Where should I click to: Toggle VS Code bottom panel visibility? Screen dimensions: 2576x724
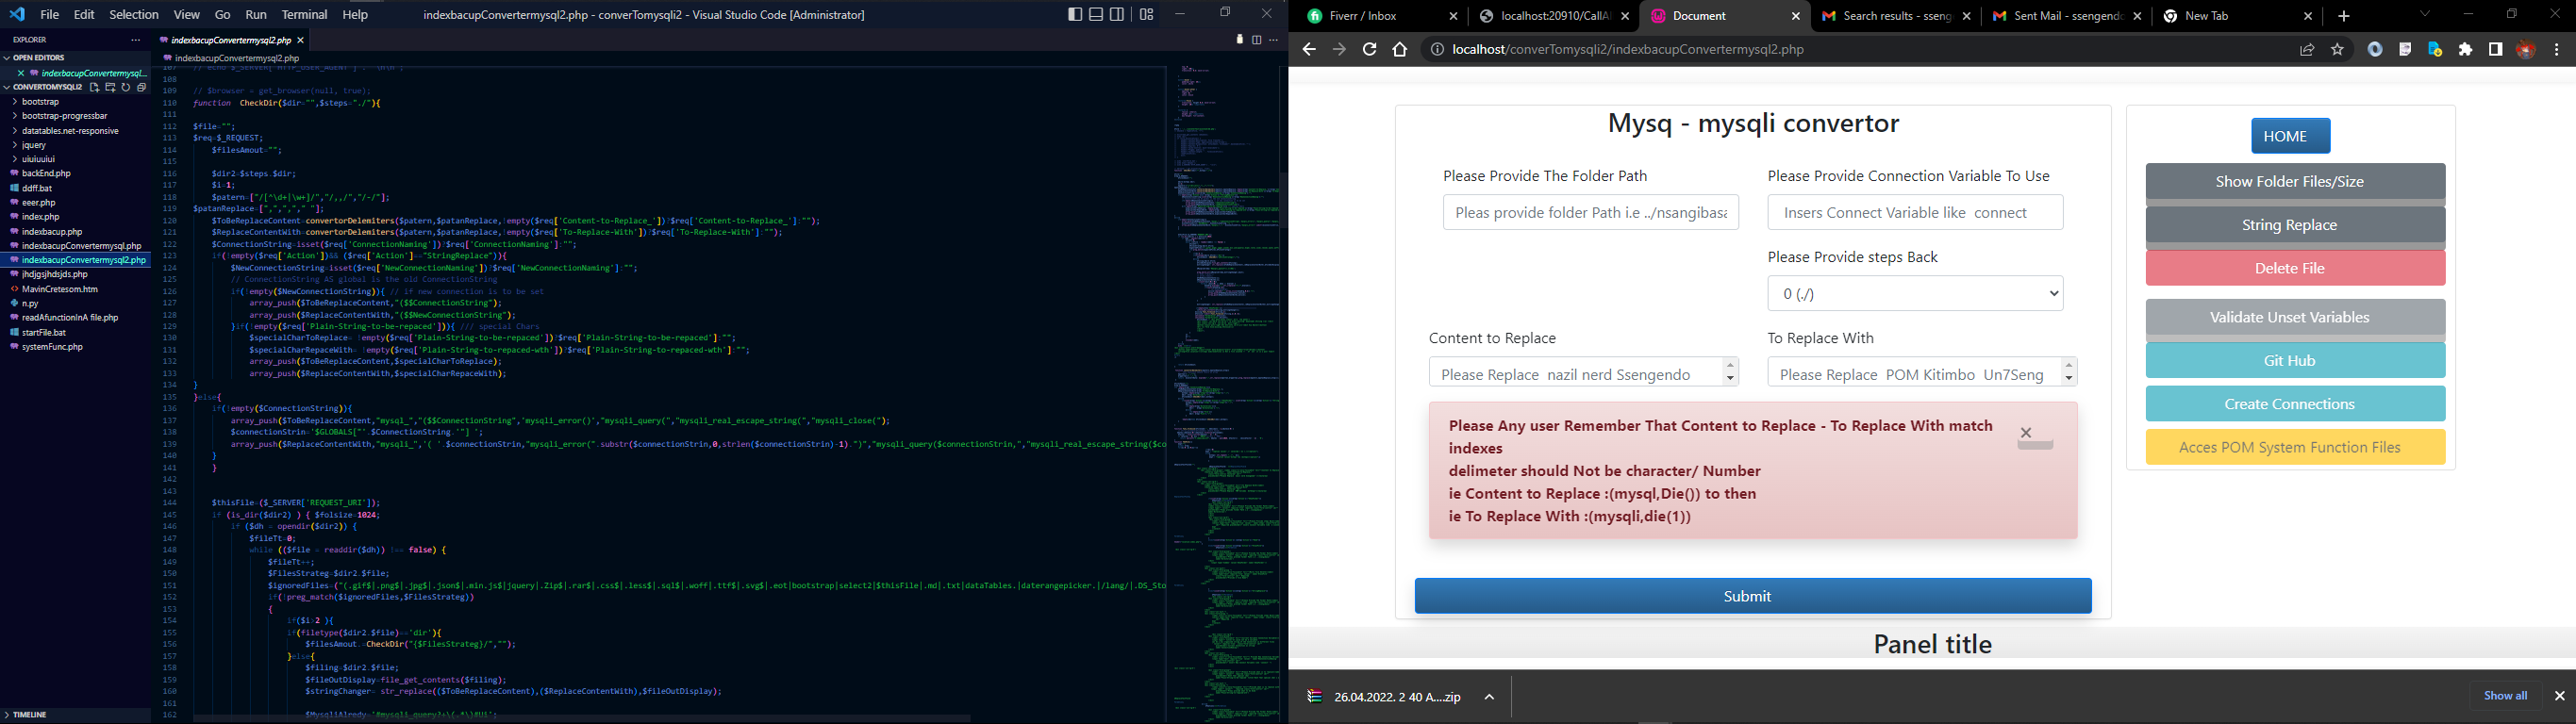[x=1097, y=14]
